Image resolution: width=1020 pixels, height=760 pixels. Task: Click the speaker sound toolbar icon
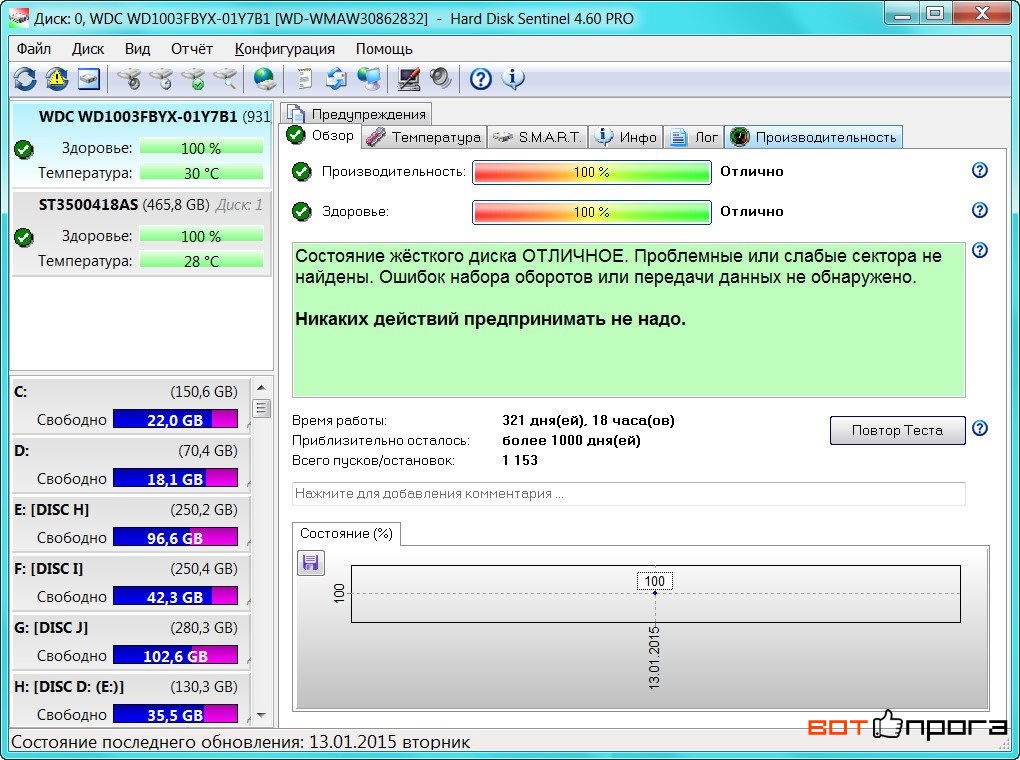click(x=441, y=79)
